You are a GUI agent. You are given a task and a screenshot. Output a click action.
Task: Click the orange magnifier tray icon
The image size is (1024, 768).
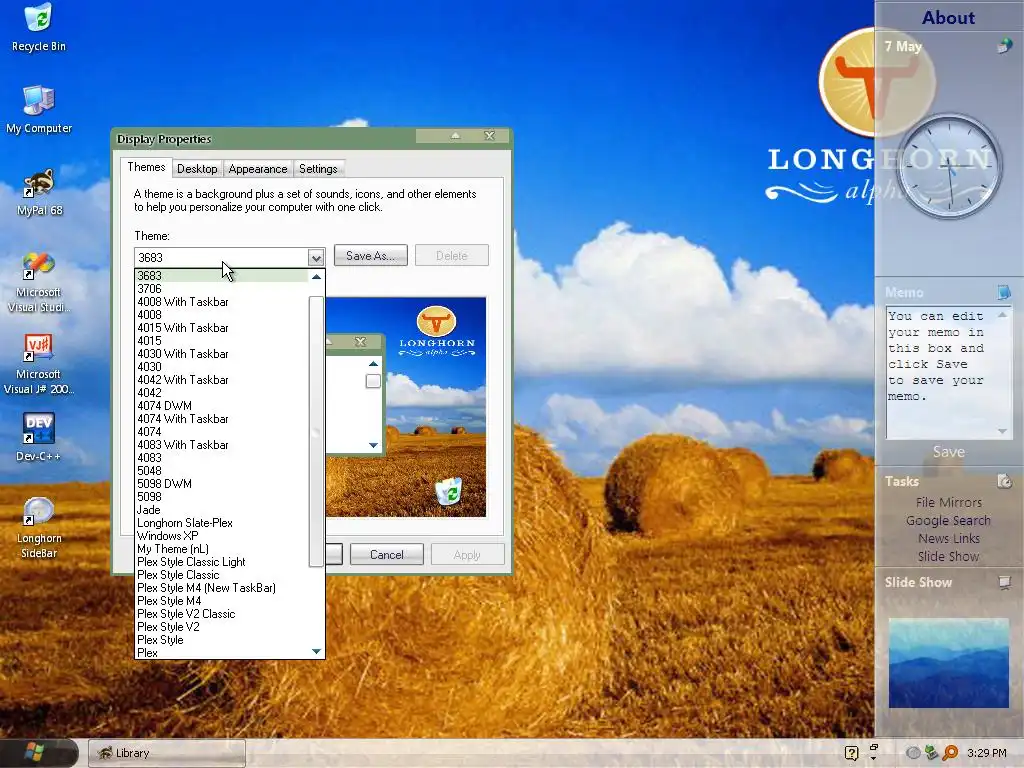(x=950, y=752)
